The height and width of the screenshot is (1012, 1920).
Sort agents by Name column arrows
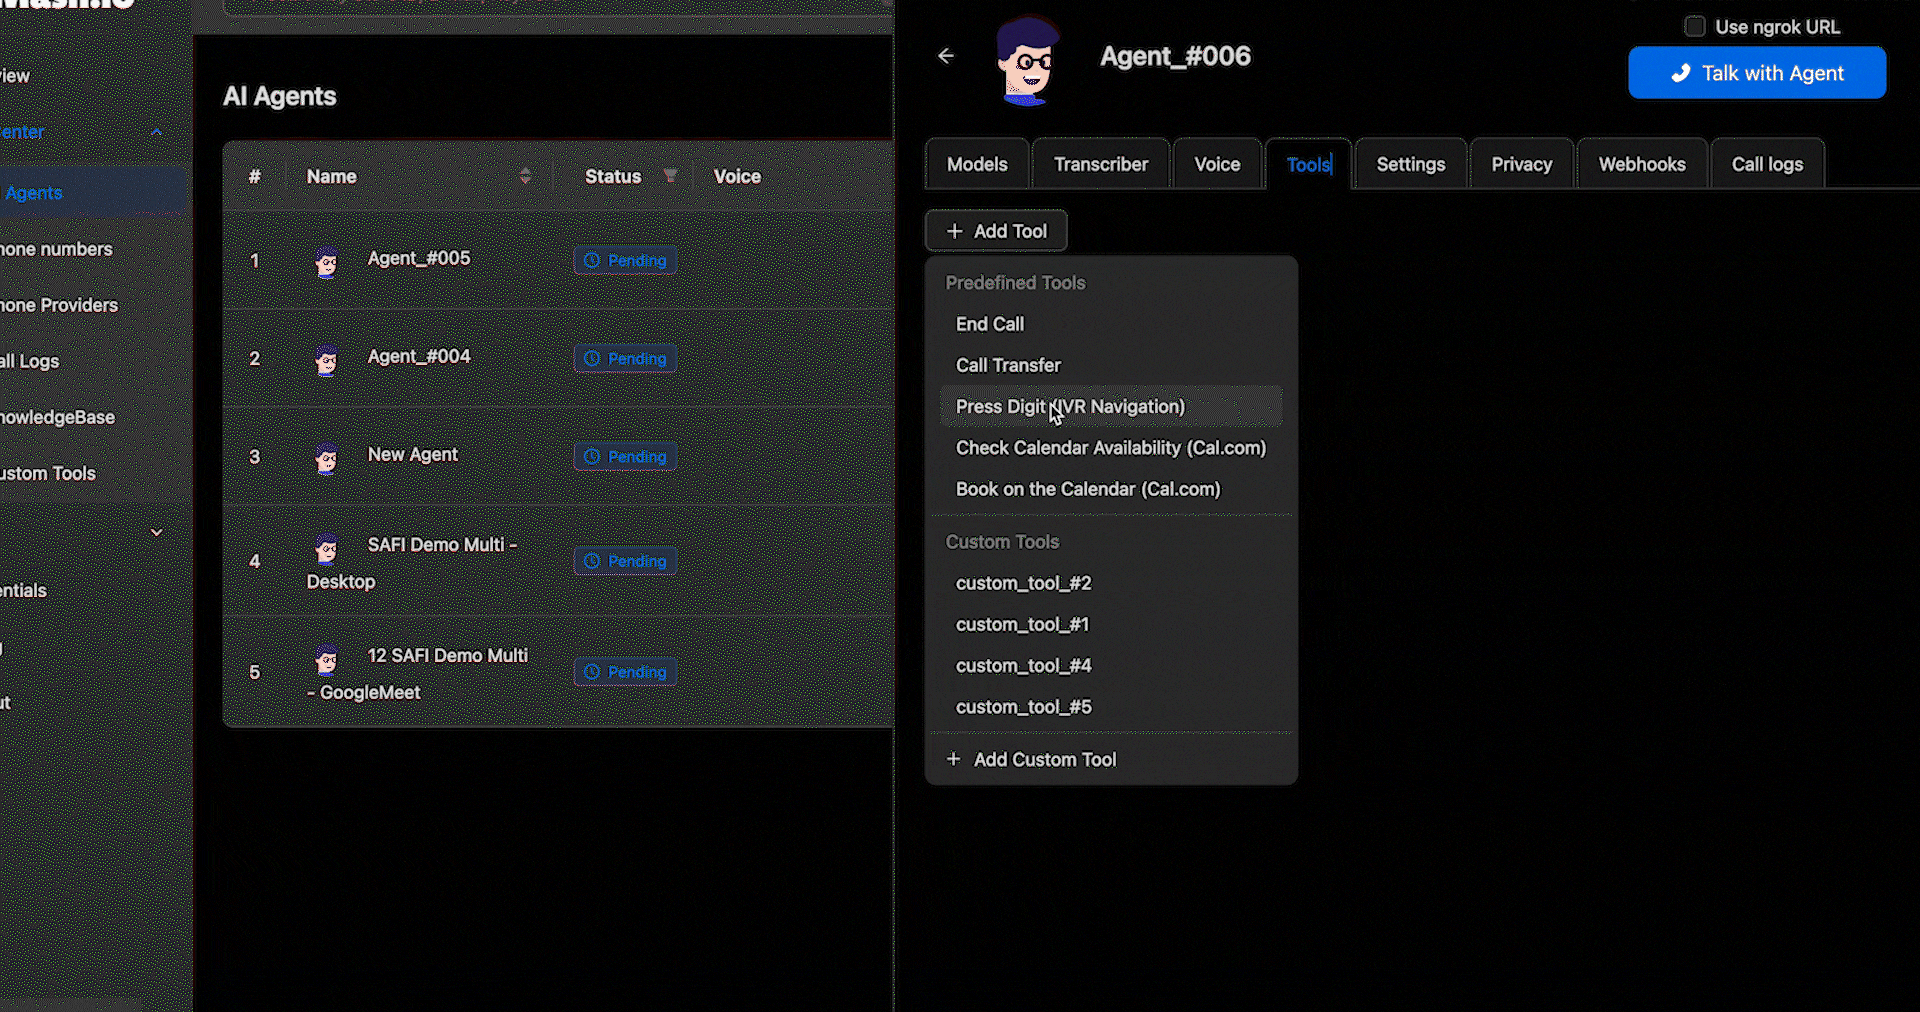[525, 176]
